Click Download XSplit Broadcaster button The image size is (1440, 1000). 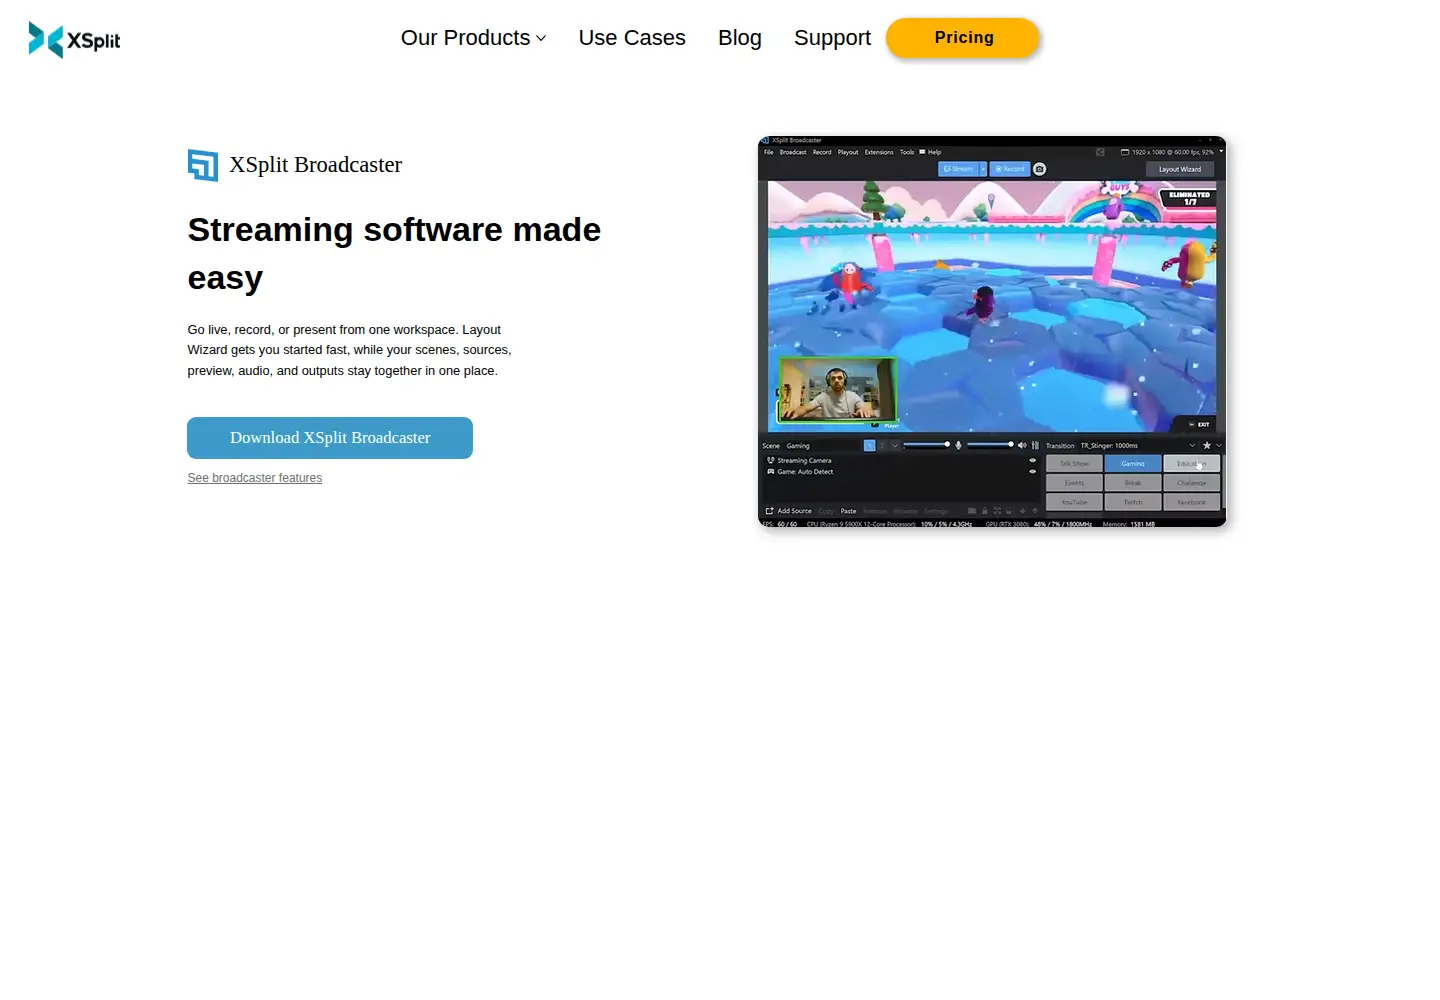330,438
